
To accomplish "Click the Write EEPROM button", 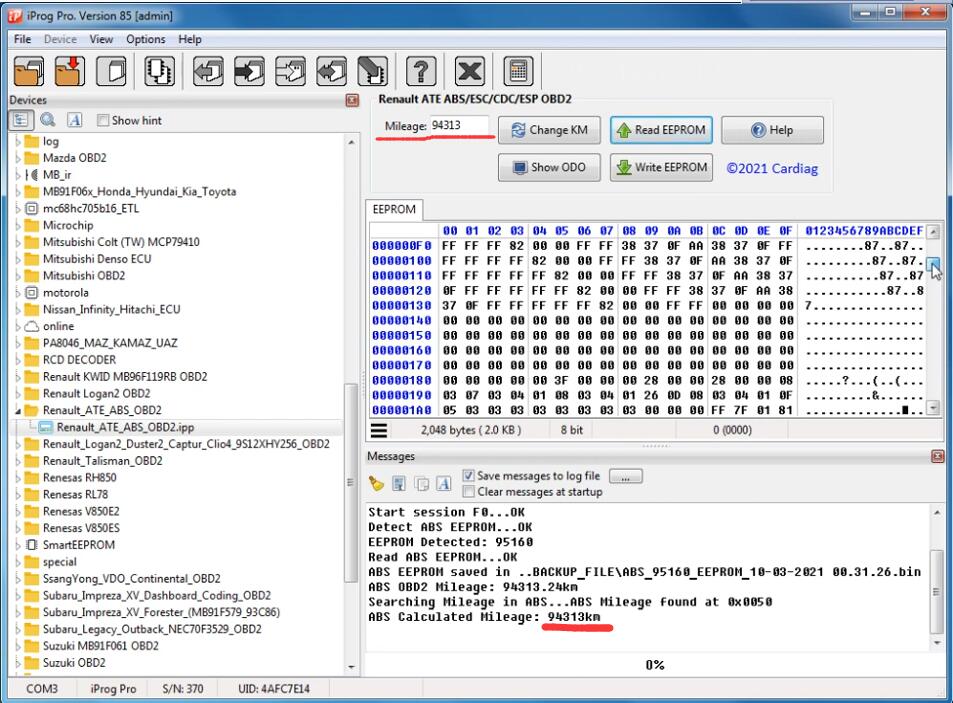I will 661,167.
